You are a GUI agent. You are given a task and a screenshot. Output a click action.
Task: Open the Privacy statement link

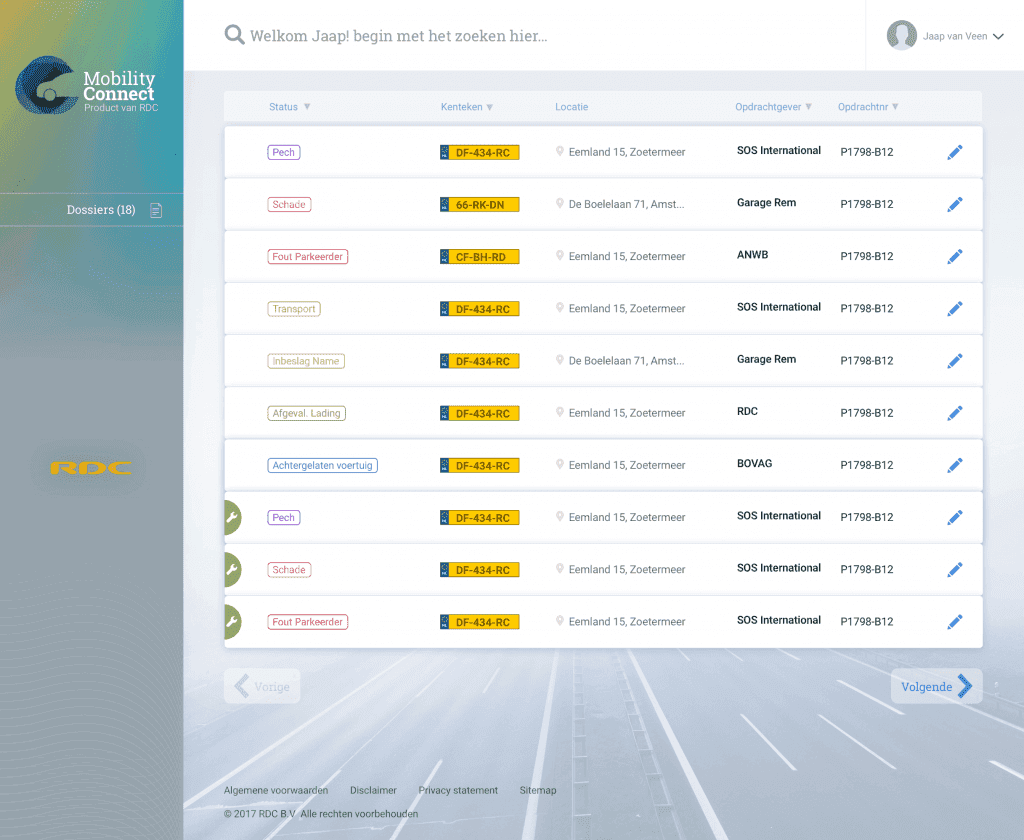point(458,790)
